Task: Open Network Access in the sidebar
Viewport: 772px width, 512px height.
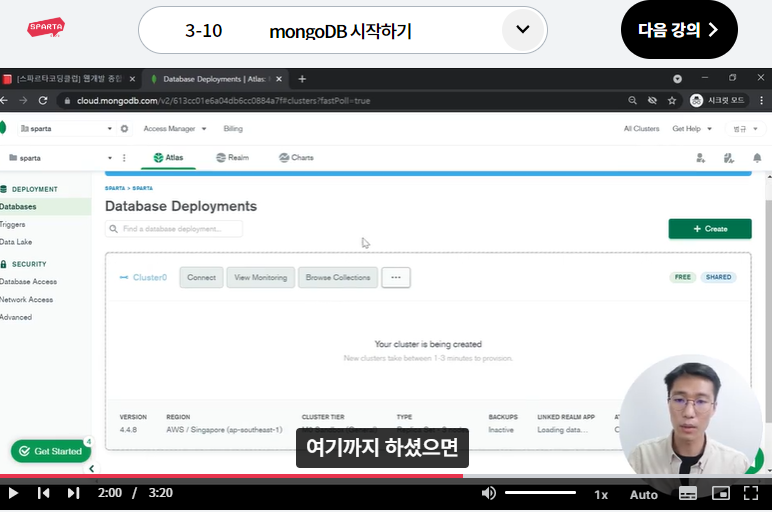Action: [27, 299]
